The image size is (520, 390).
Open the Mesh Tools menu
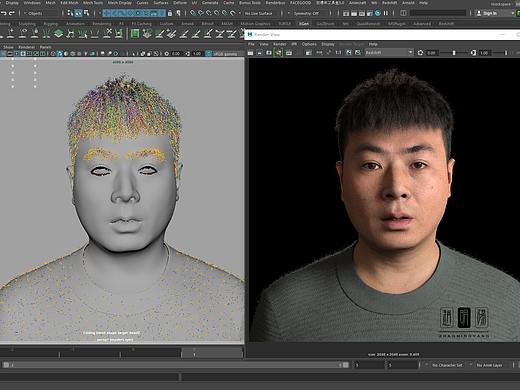(x=93, y=3)
